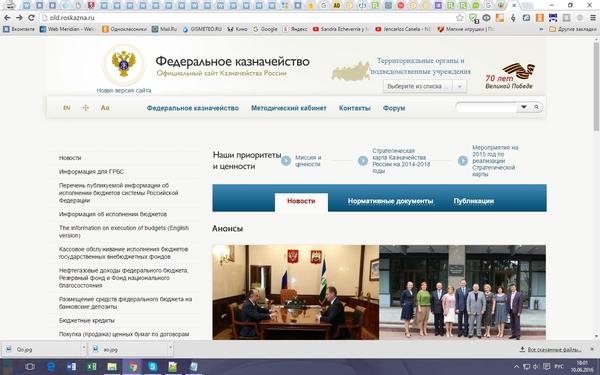
Task: Open Excel from the Windows taskbar
Action: (91, 367)
